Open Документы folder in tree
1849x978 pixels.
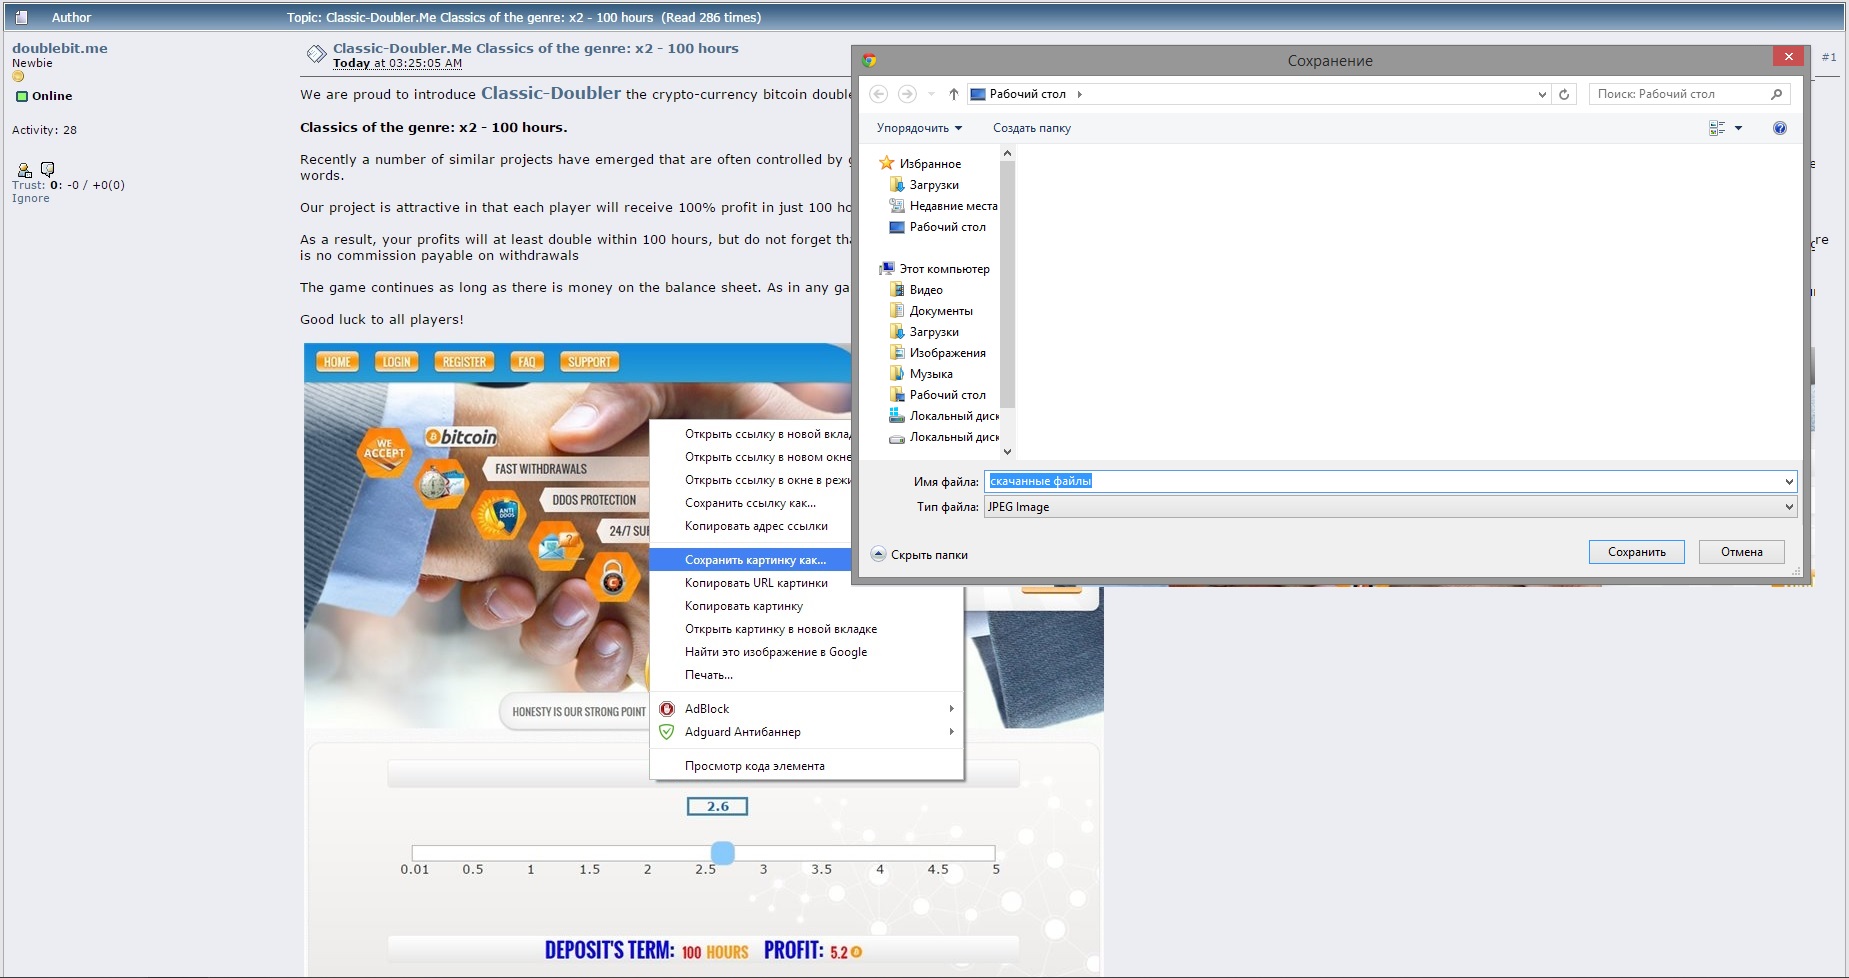(931, 311)
